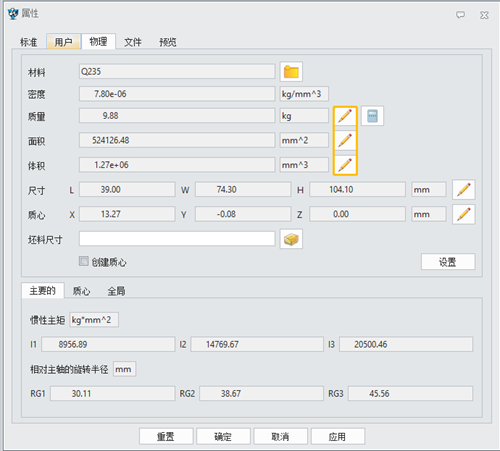
Task: Click the 质量 field showing 9.88
Action: coord(177,116)
